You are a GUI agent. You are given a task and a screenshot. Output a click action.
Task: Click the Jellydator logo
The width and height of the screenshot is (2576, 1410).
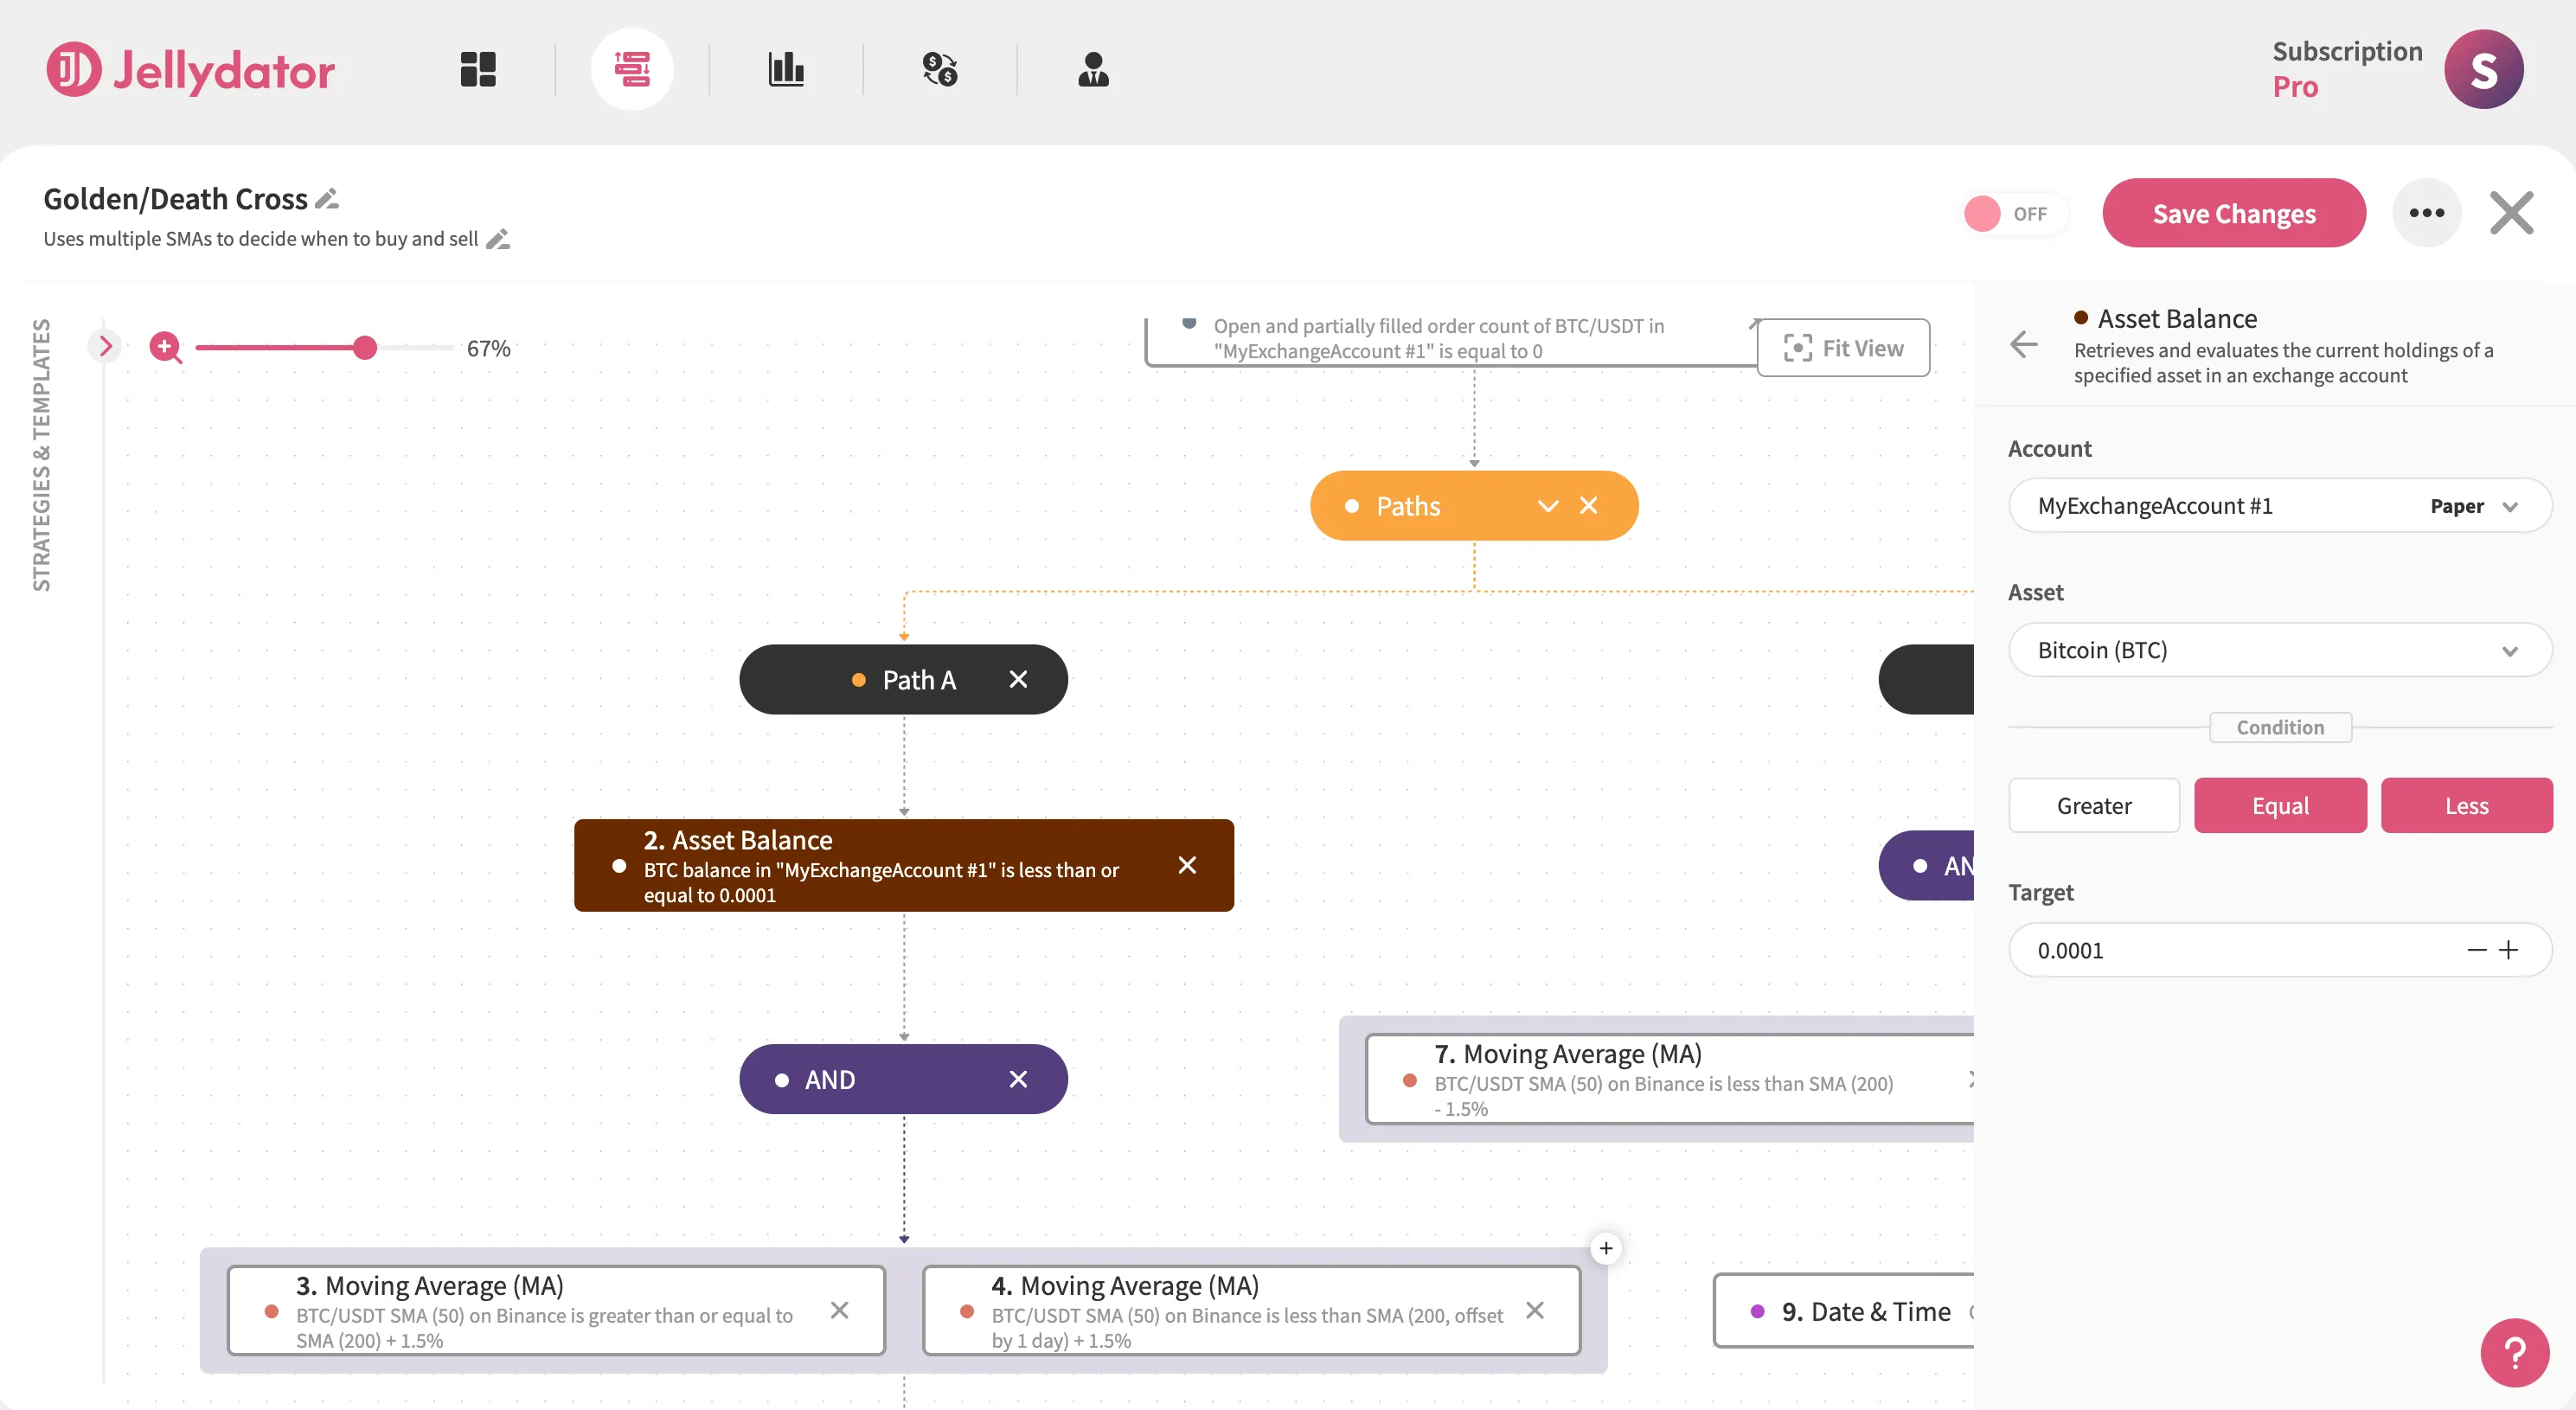click(x=191, y=69)
